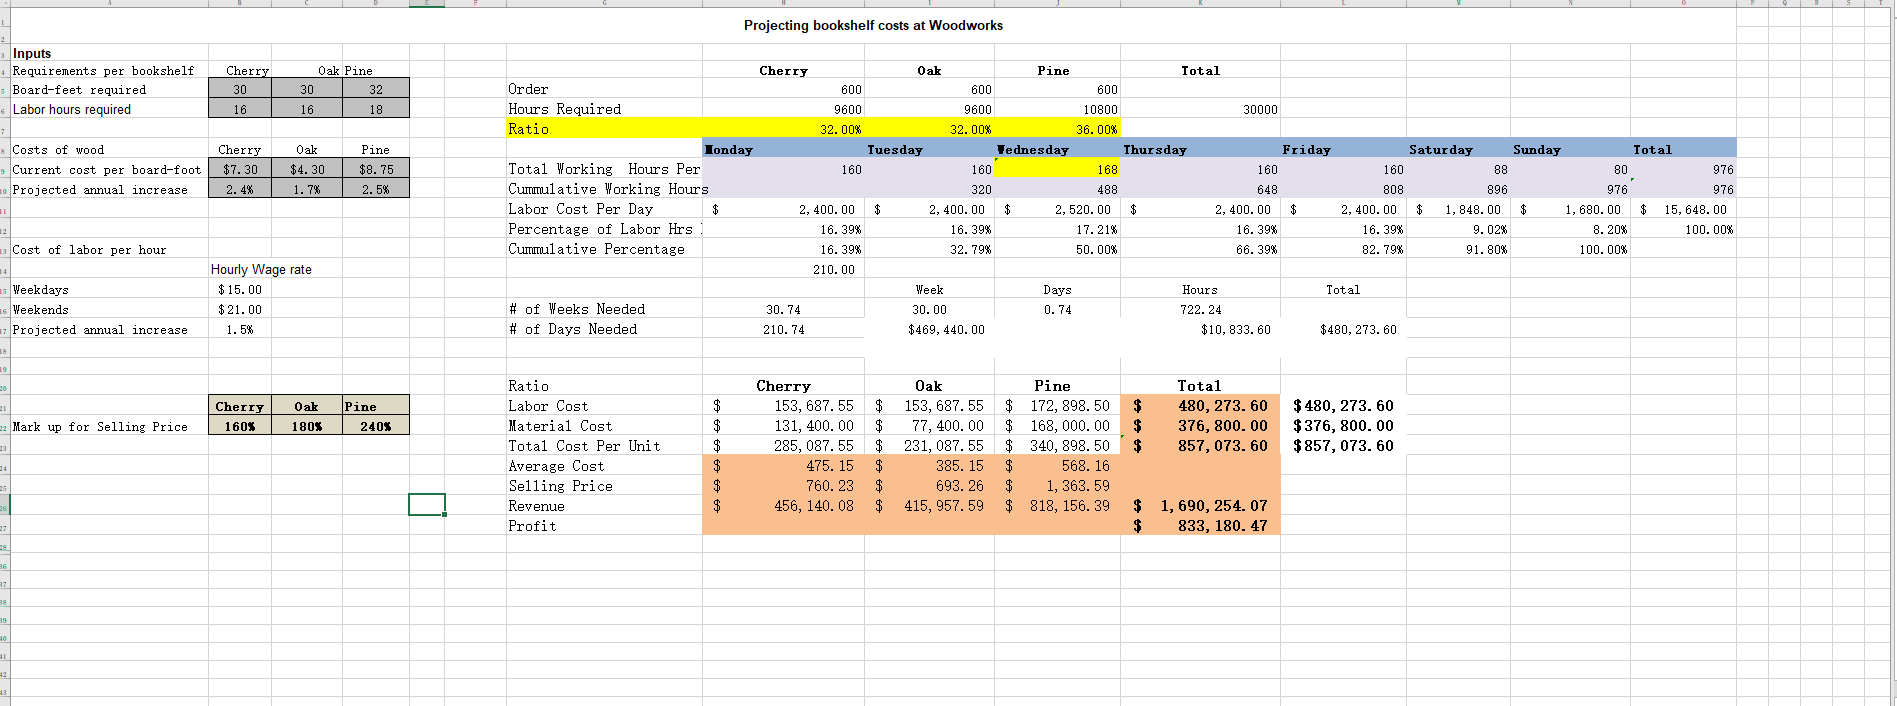Select Pine labor cost 172,898.50
Screen dimensions: 1897x706
tap(1058, 406)
